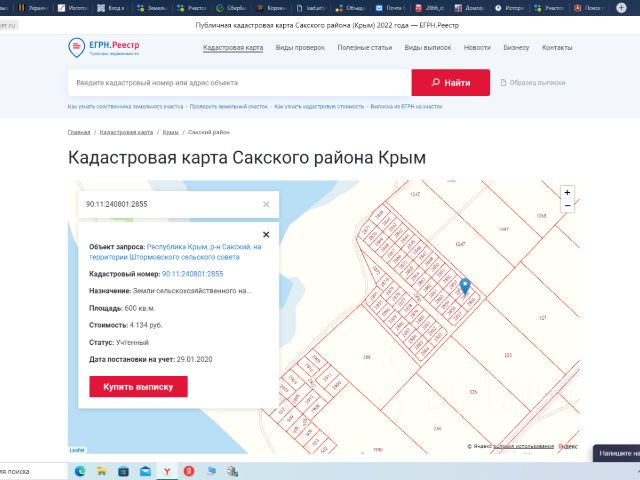Click the Стоимость: 4 134 руб. text
The image size is (640, 480).
126,325
